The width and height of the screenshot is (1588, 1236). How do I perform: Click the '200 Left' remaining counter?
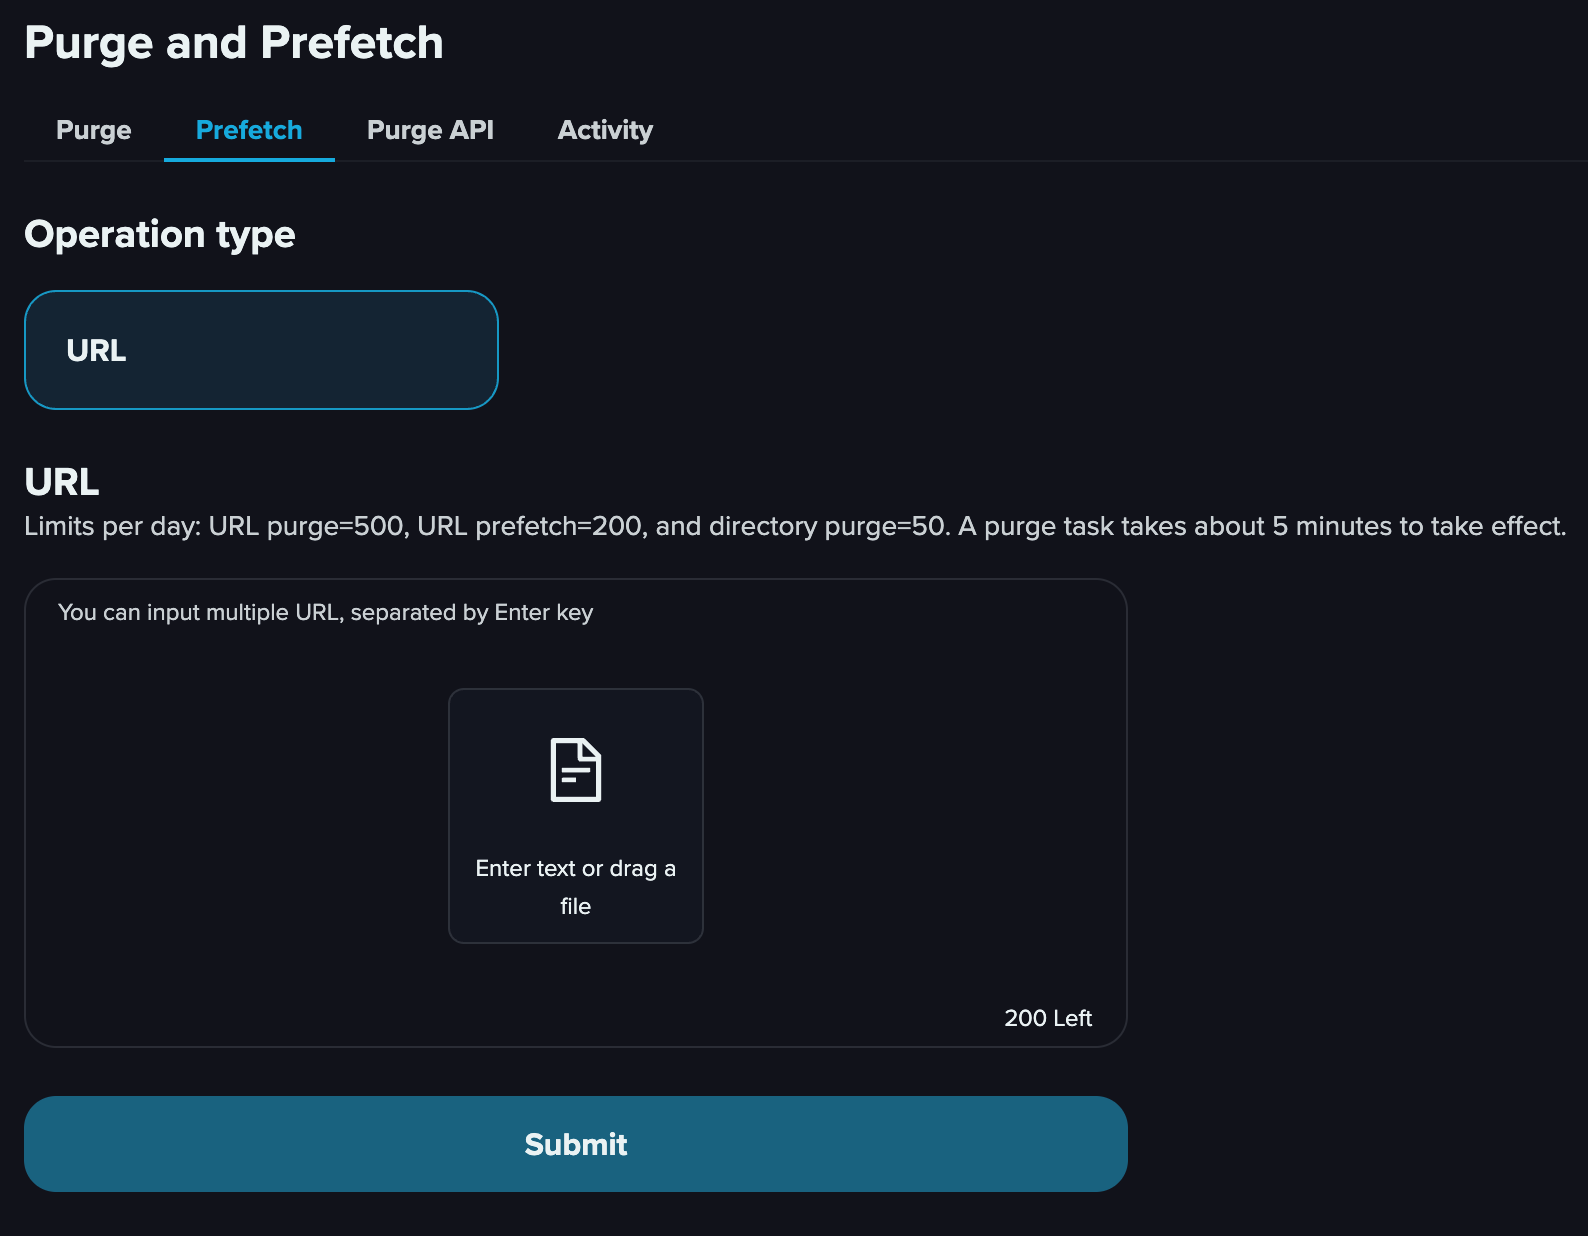point(1048,1018)
